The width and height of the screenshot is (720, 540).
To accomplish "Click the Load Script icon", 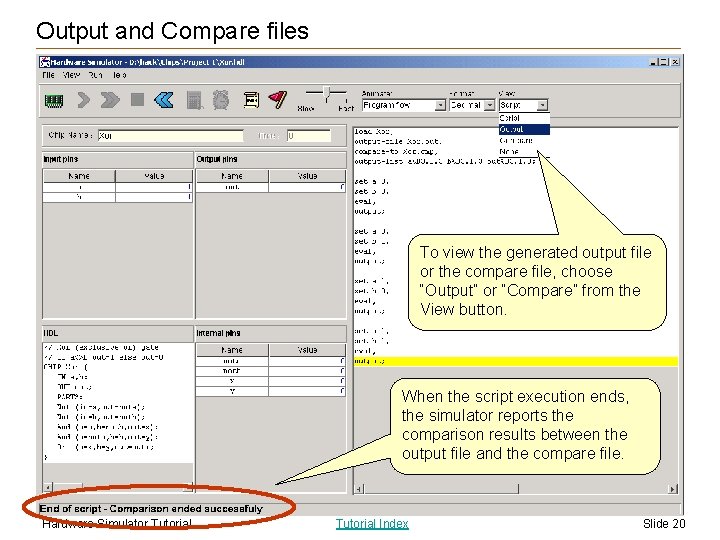I will pyautogui.click(x=251, y=100).
